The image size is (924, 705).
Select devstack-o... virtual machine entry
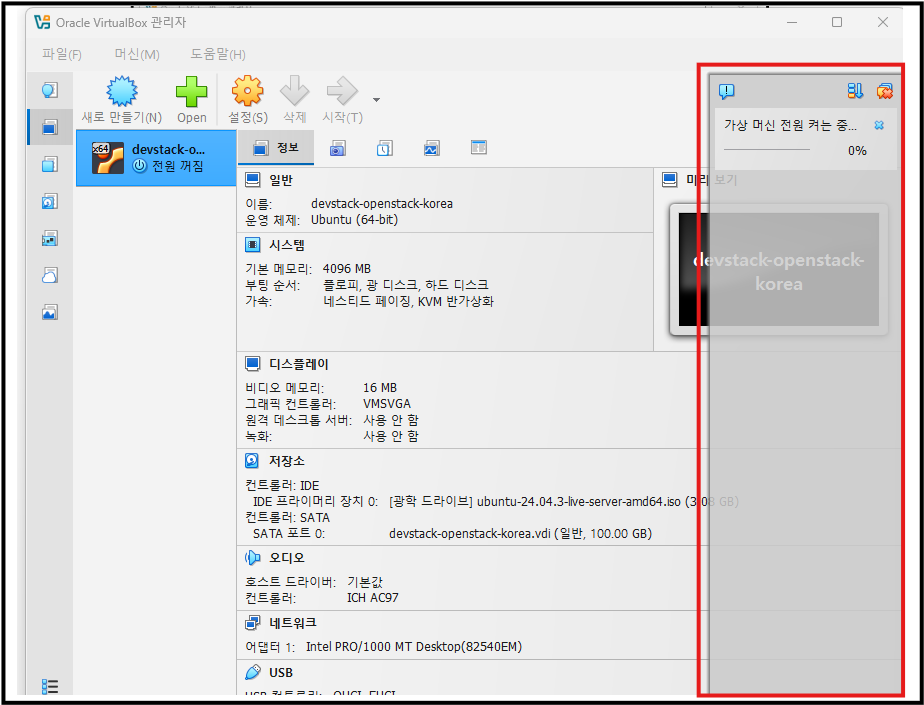[156, 158]
